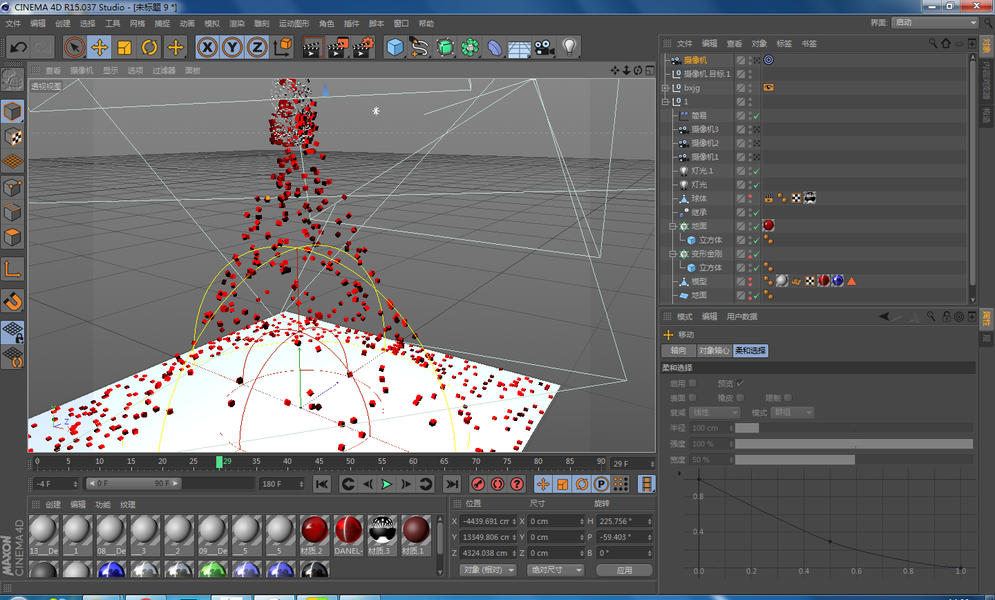
Task: Click Render View clapperboard icon
Action: click(312, 48)
